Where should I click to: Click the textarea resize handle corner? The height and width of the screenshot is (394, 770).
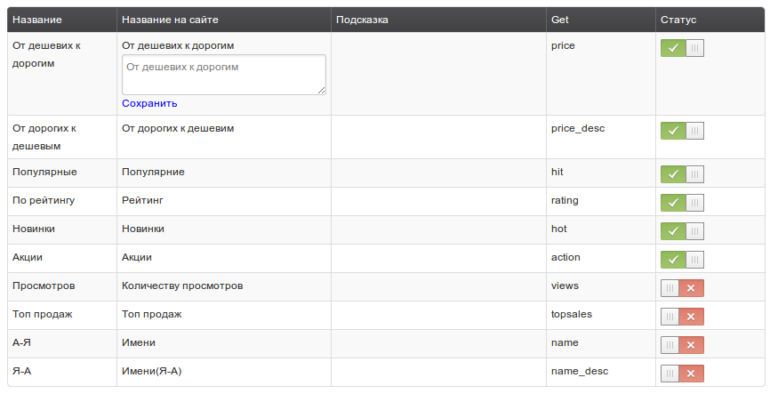pyautogui.click(x=322, y=91)
